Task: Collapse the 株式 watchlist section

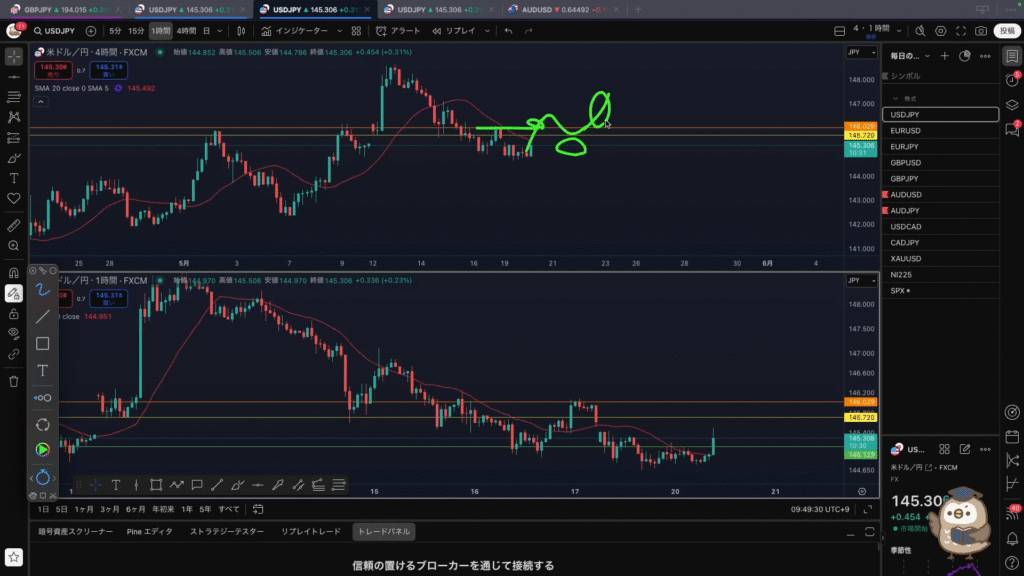Action: (895, 99)
